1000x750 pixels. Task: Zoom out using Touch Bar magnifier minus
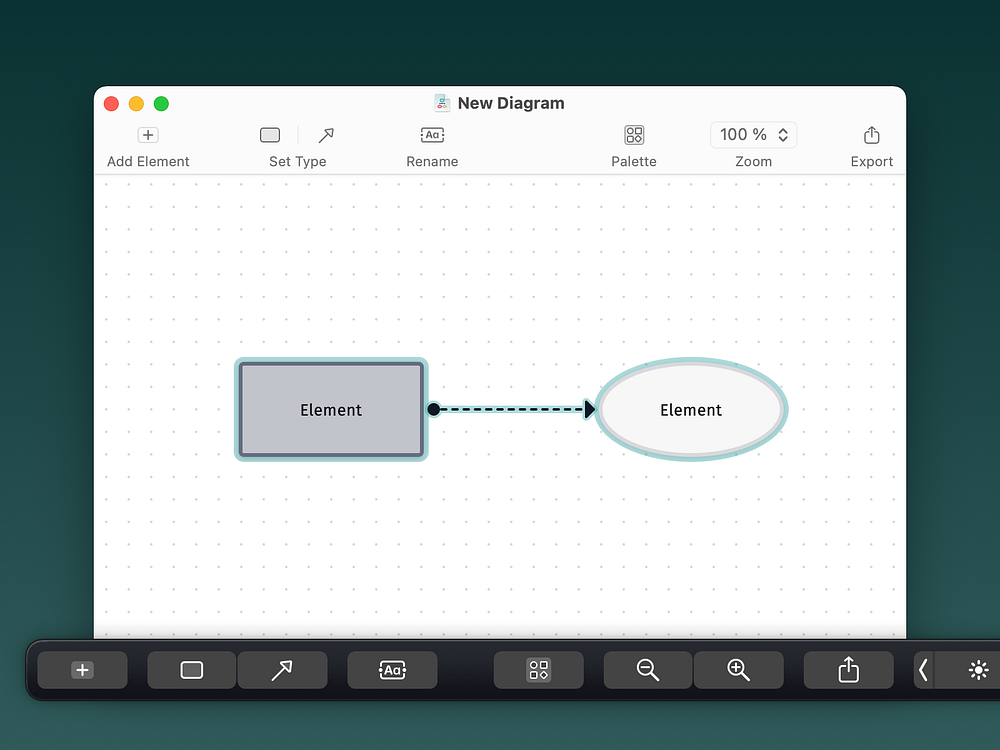coord(648,670)
